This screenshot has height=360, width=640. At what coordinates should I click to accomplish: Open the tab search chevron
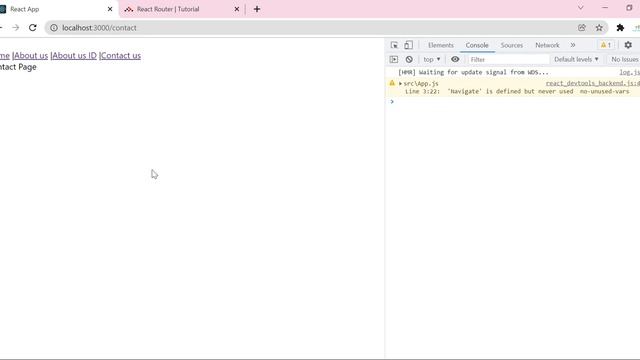(580, 8)
